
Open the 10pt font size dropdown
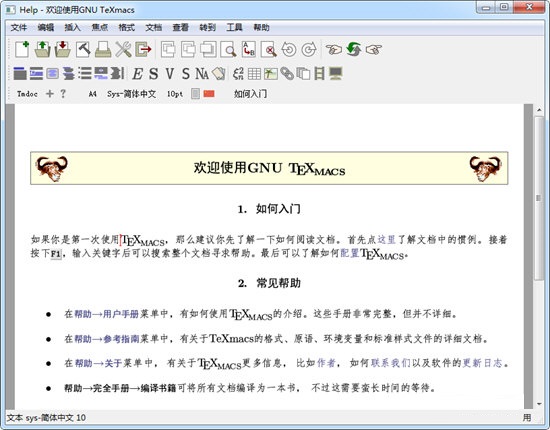[x=175, y=94]
